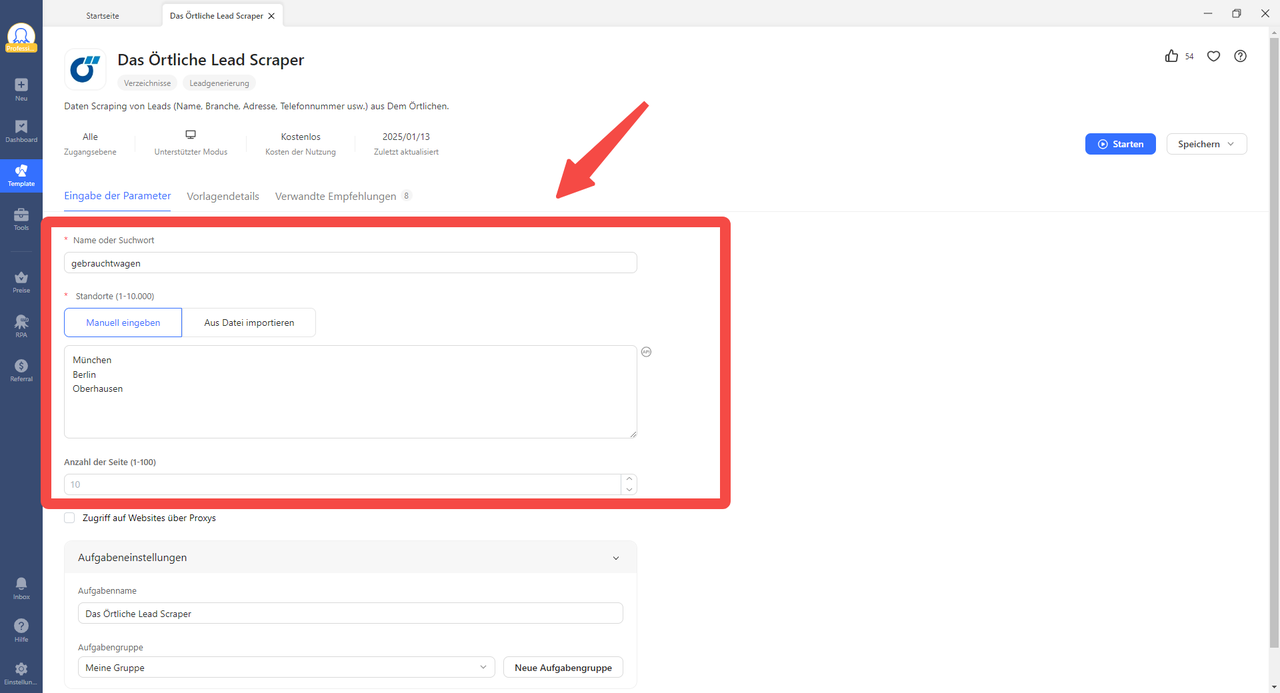Click the München entry in locations

[x=92, y=360]
